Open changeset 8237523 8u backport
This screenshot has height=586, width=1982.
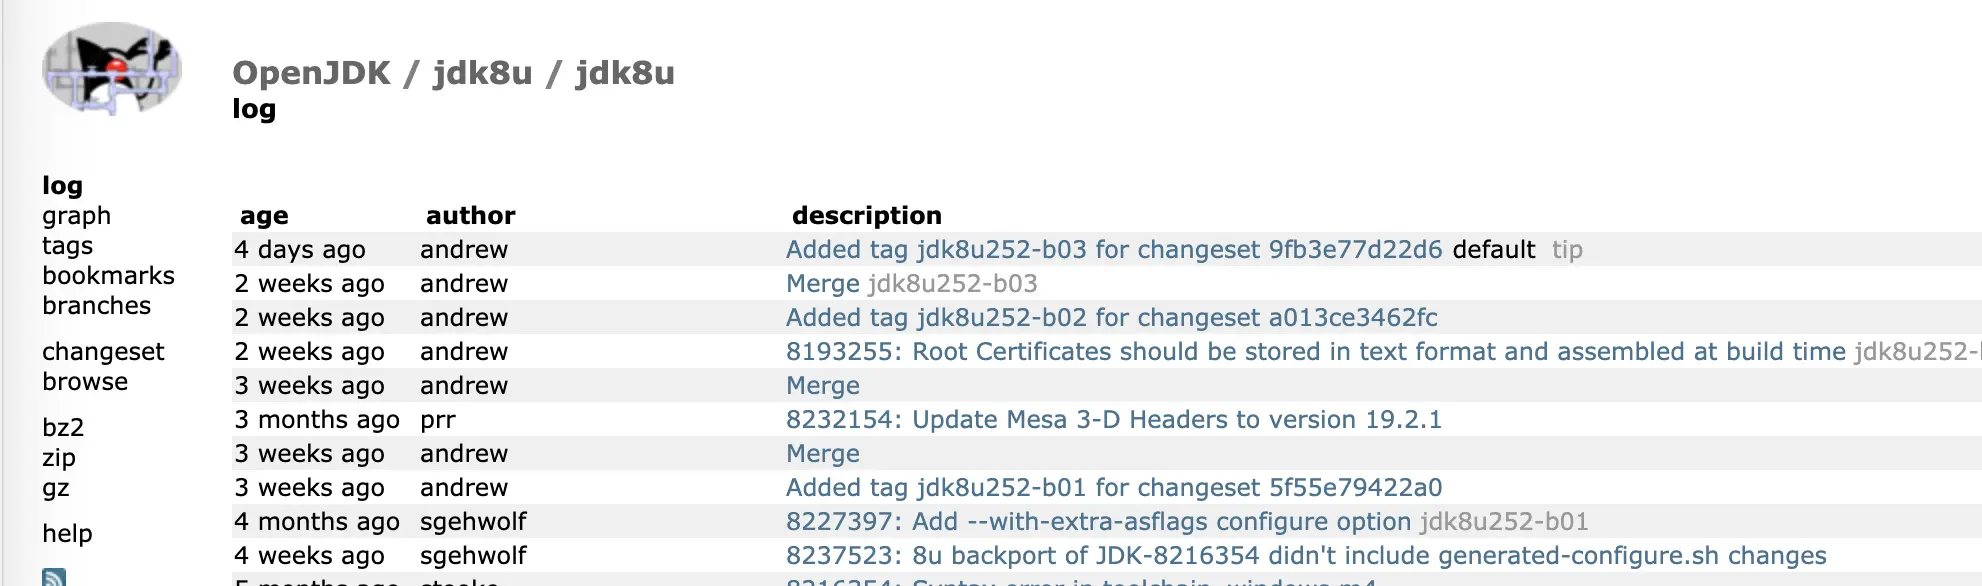tap(1306, 556)
